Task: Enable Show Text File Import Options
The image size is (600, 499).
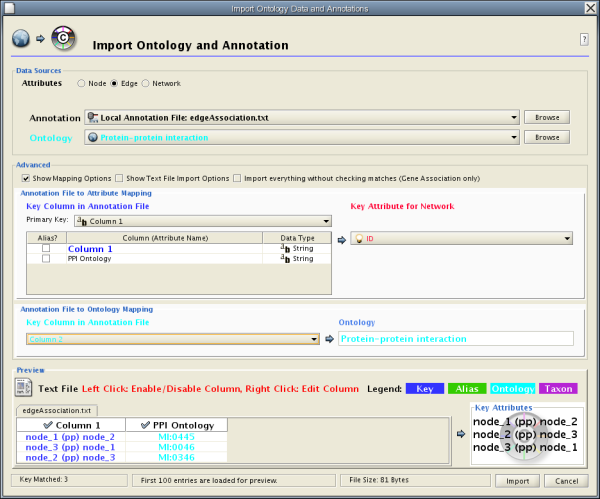Action: [119, 178]
